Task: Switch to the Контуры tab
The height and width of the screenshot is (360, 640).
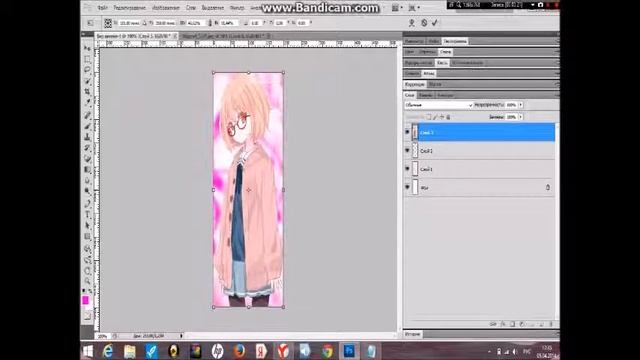Action: pyautogui.click(x=445, y=95)
